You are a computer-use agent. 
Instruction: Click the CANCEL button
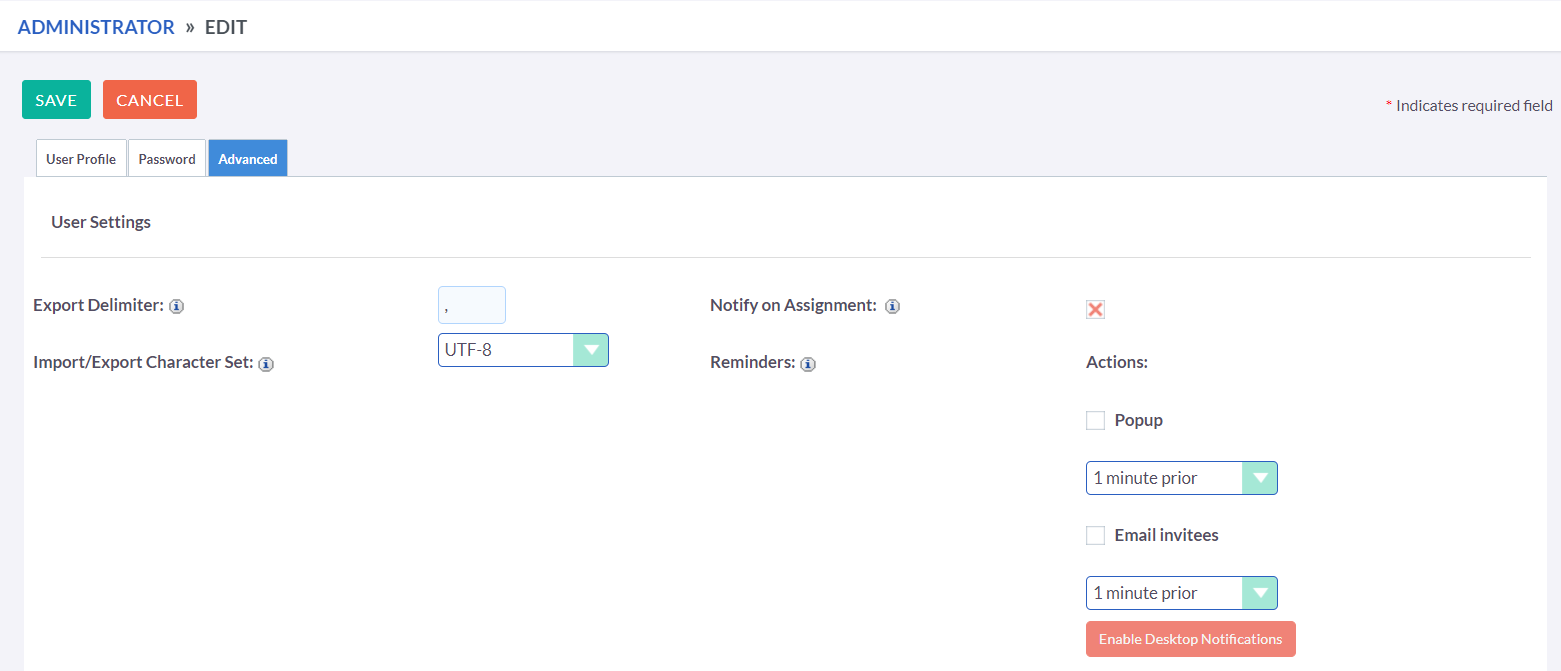[150, 100]
